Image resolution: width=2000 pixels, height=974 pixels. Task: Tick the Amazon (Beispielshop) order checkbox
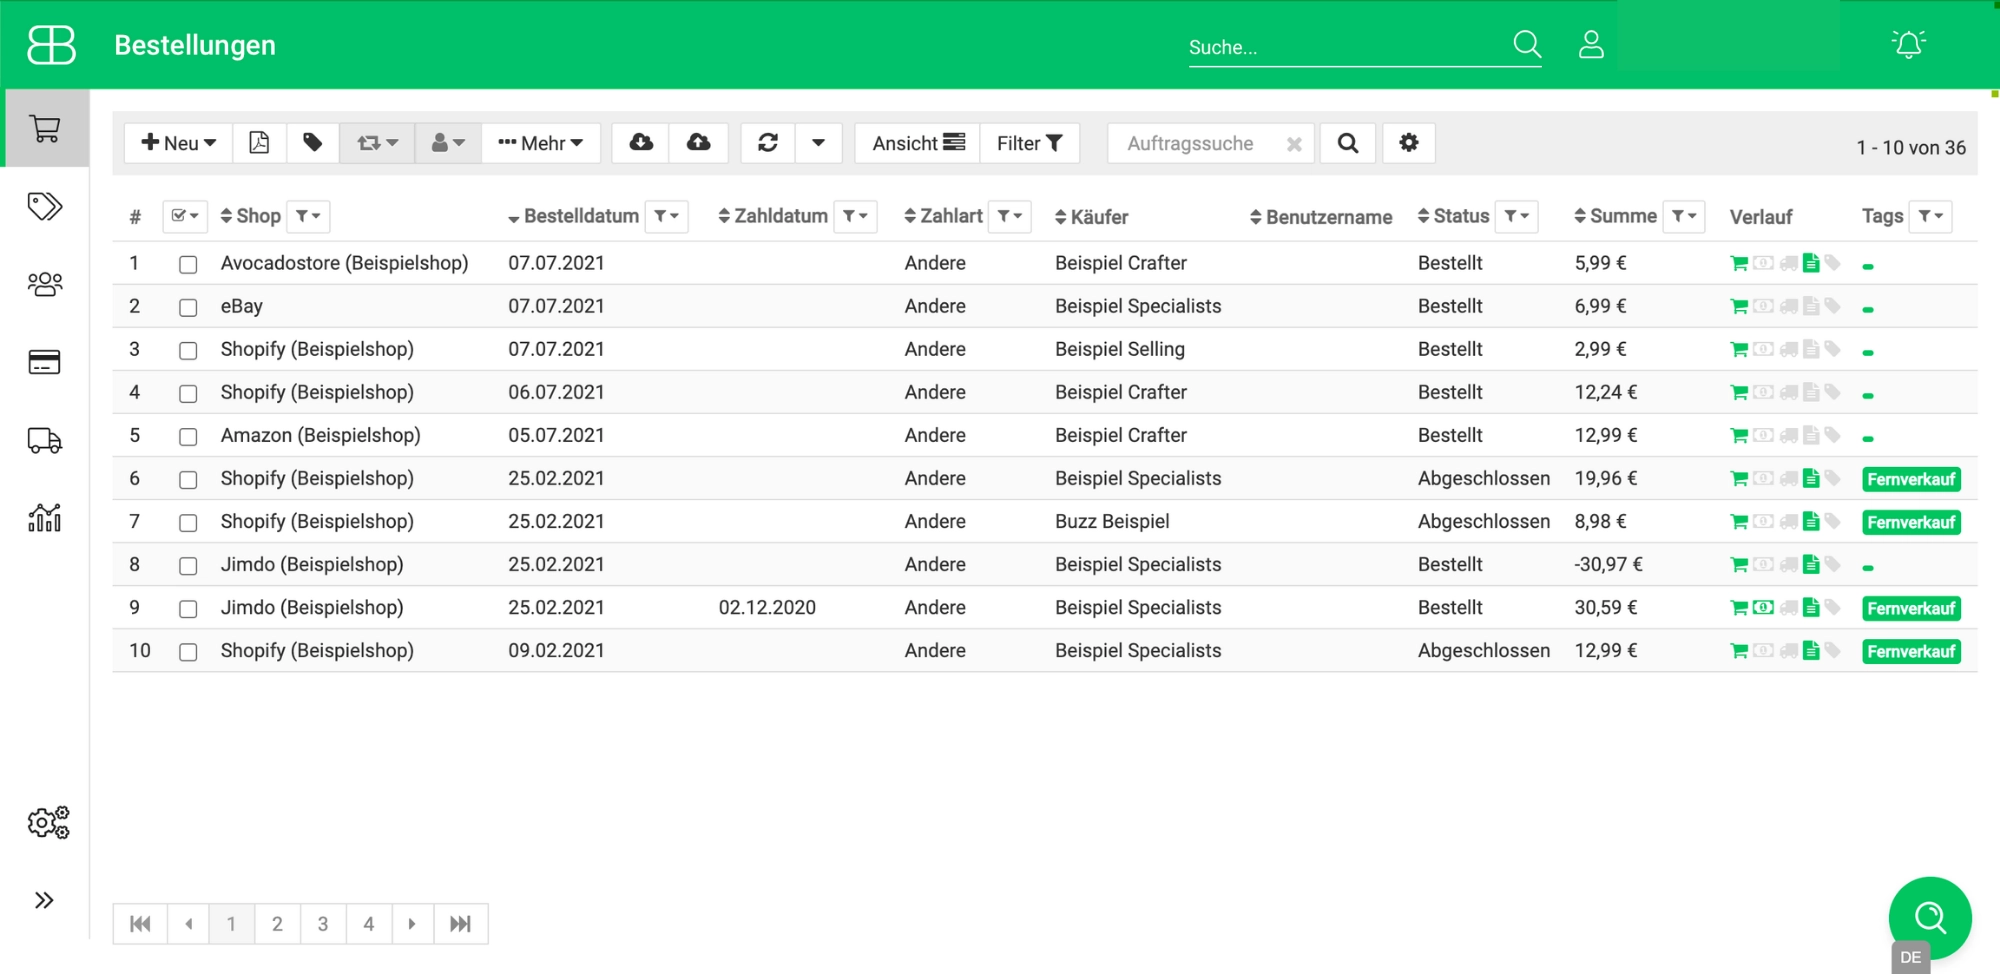pos(188,436)
